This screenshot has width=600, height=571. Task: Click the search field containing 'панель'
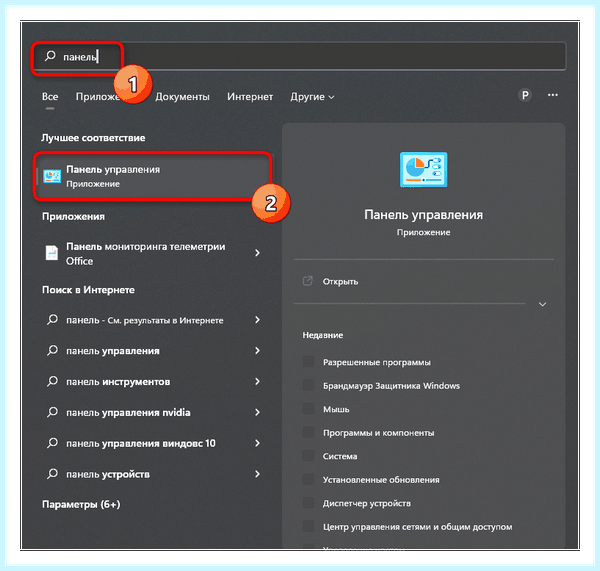point(299,56)
